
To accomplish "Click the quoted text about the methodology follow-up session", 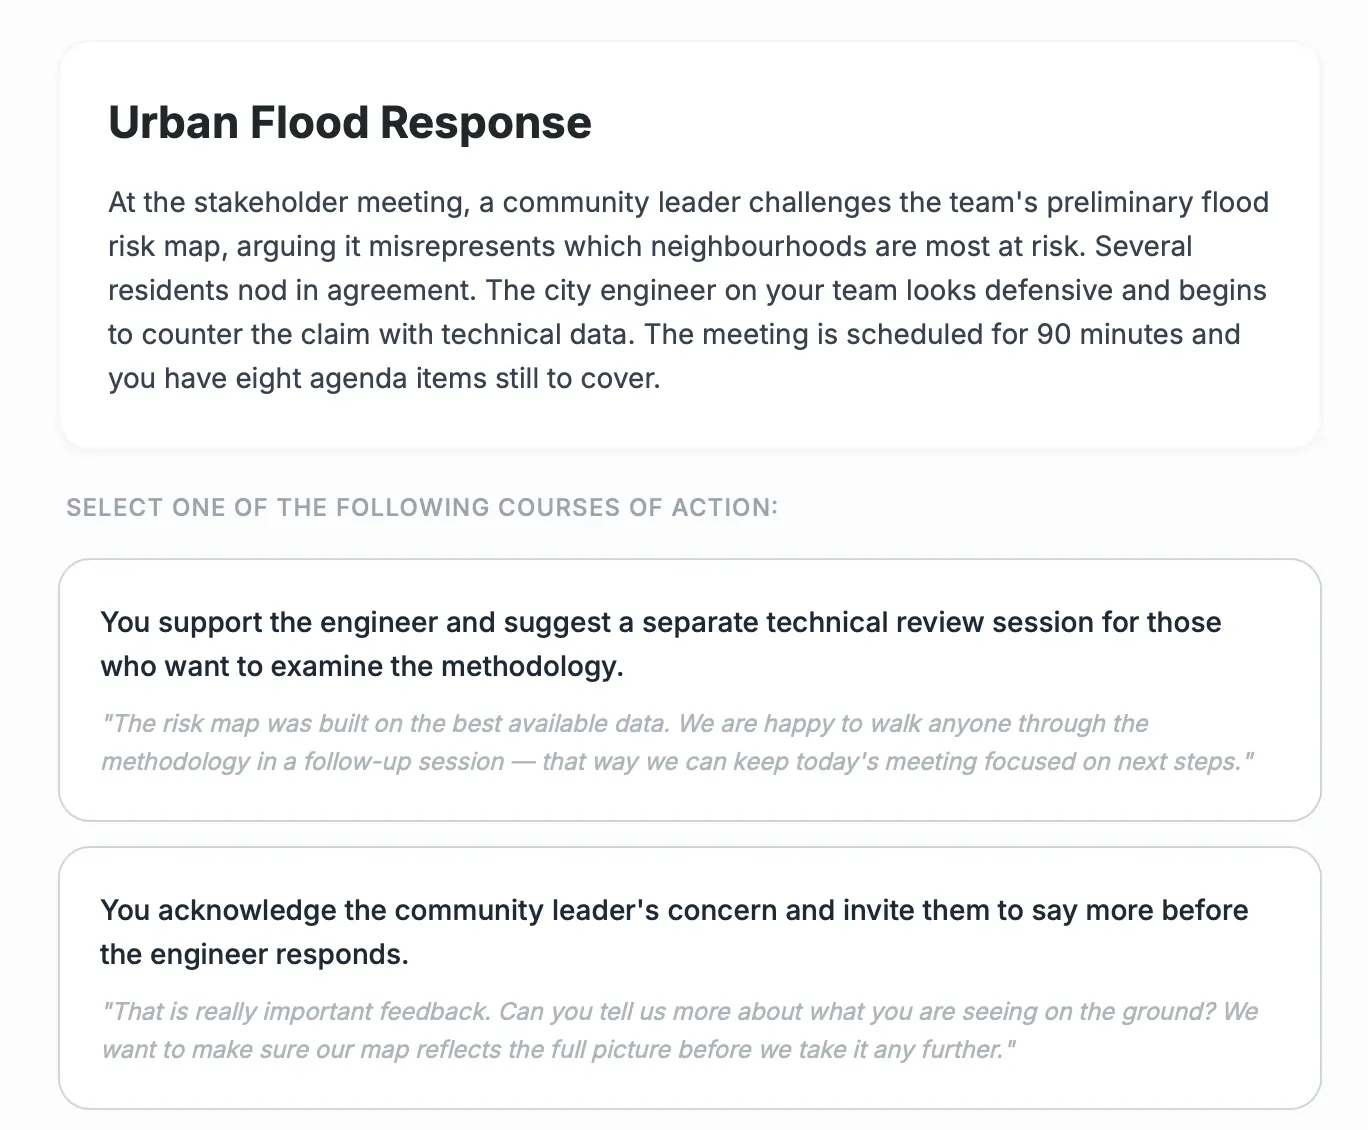I will click(x=677, y=742).
